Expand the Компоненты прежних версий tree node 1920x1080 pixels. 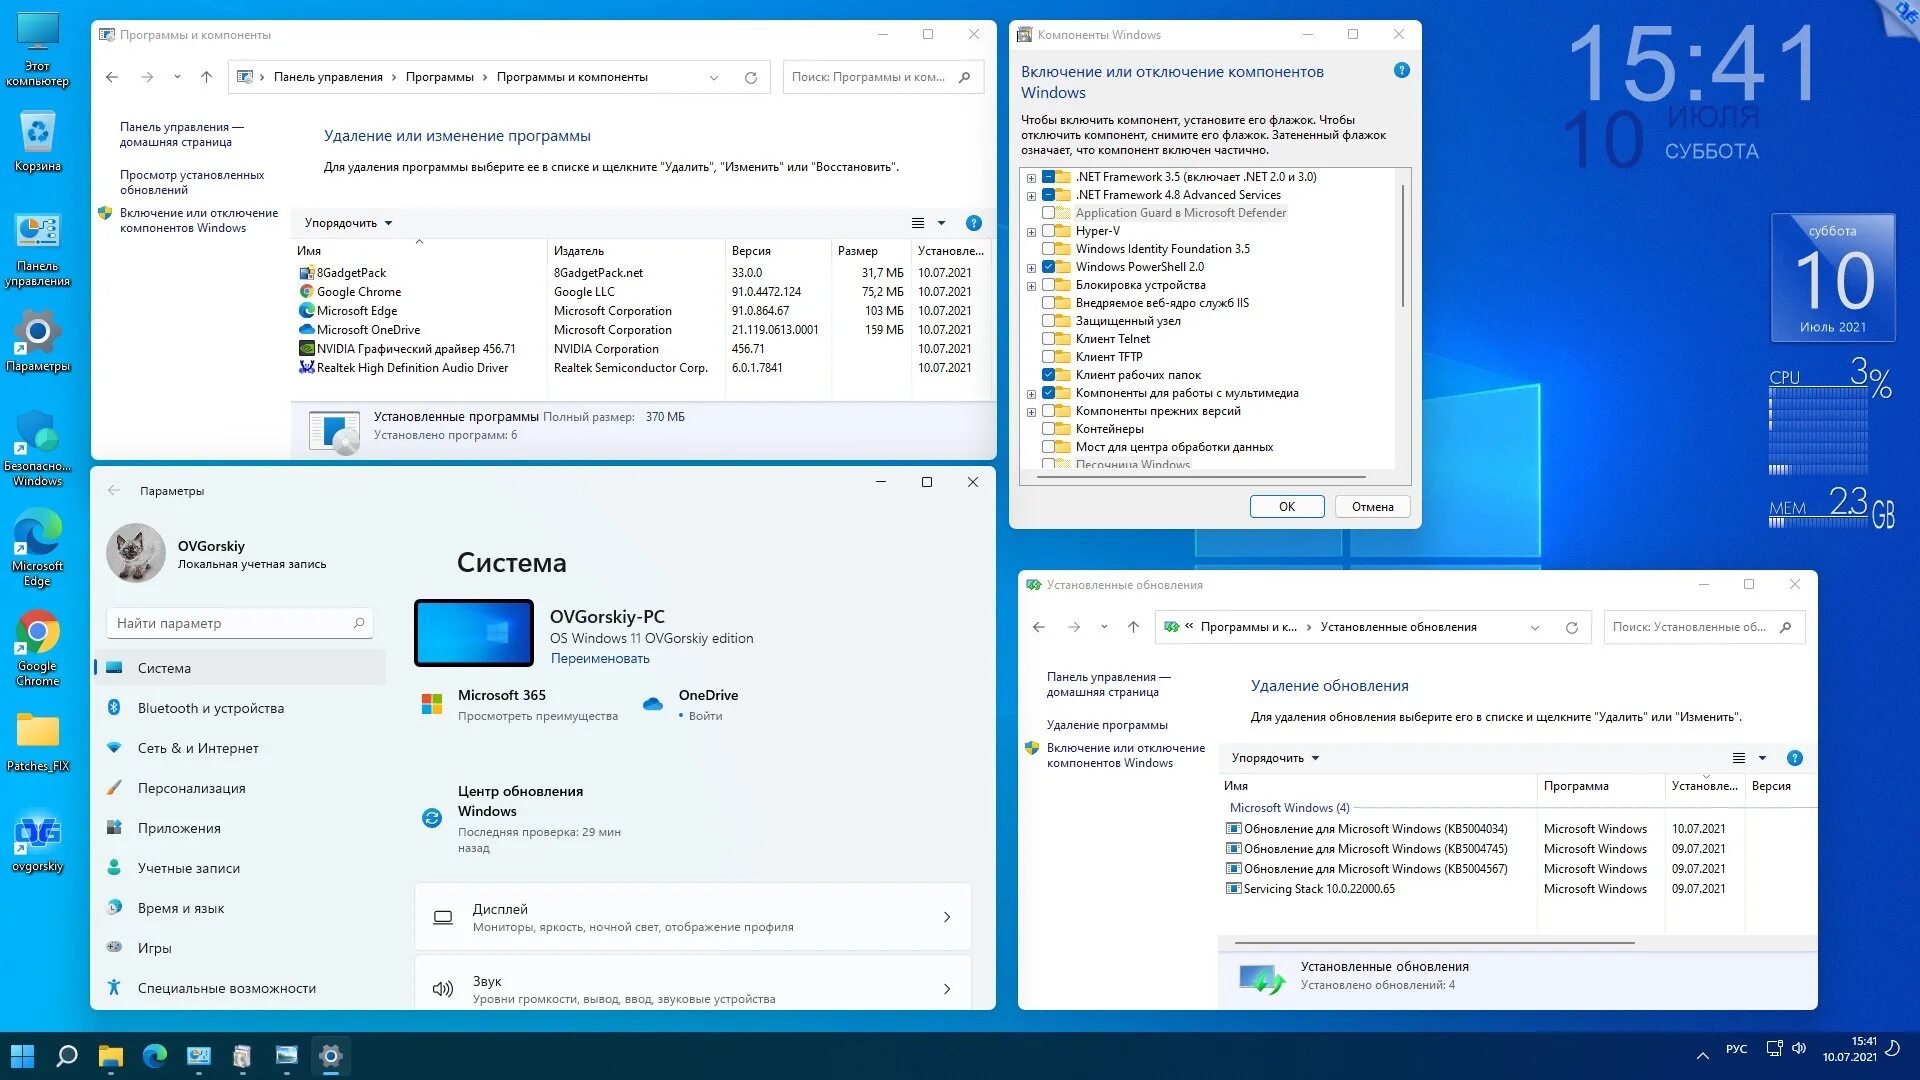(x=1033, y=410)
